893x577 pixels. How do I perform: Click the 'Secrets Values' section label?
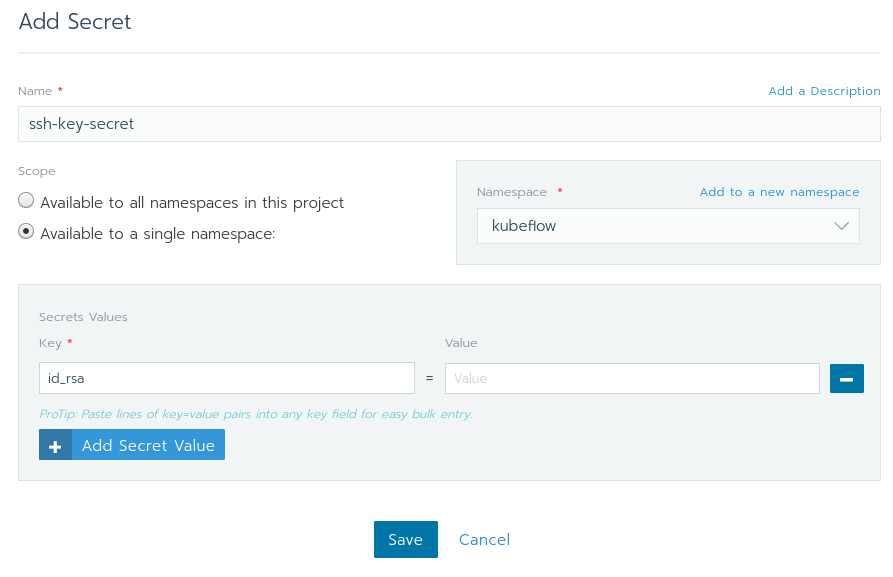83,317
